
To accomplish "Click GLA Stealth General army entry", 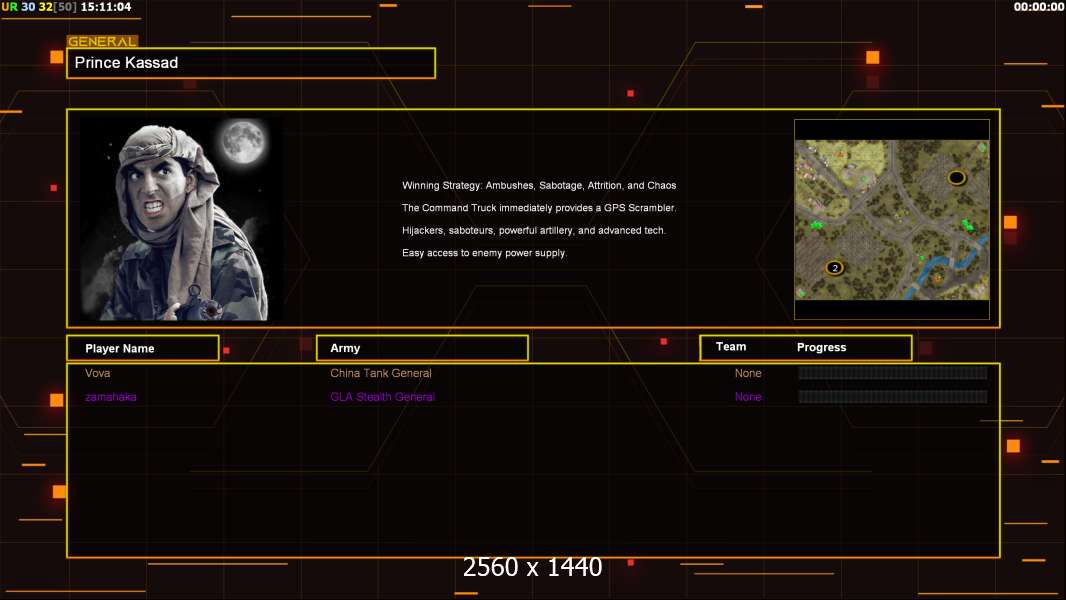I will pyautogui.click(x=382, y=397).
